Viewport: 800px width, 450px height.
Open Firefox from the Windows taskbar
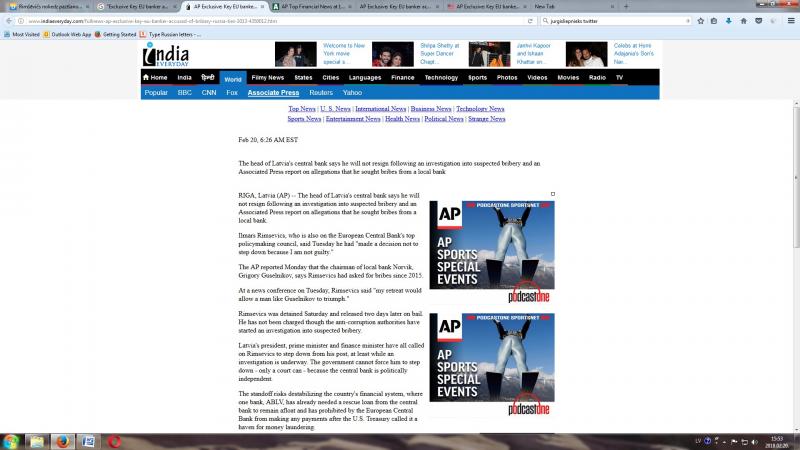(x=62, y=440)
